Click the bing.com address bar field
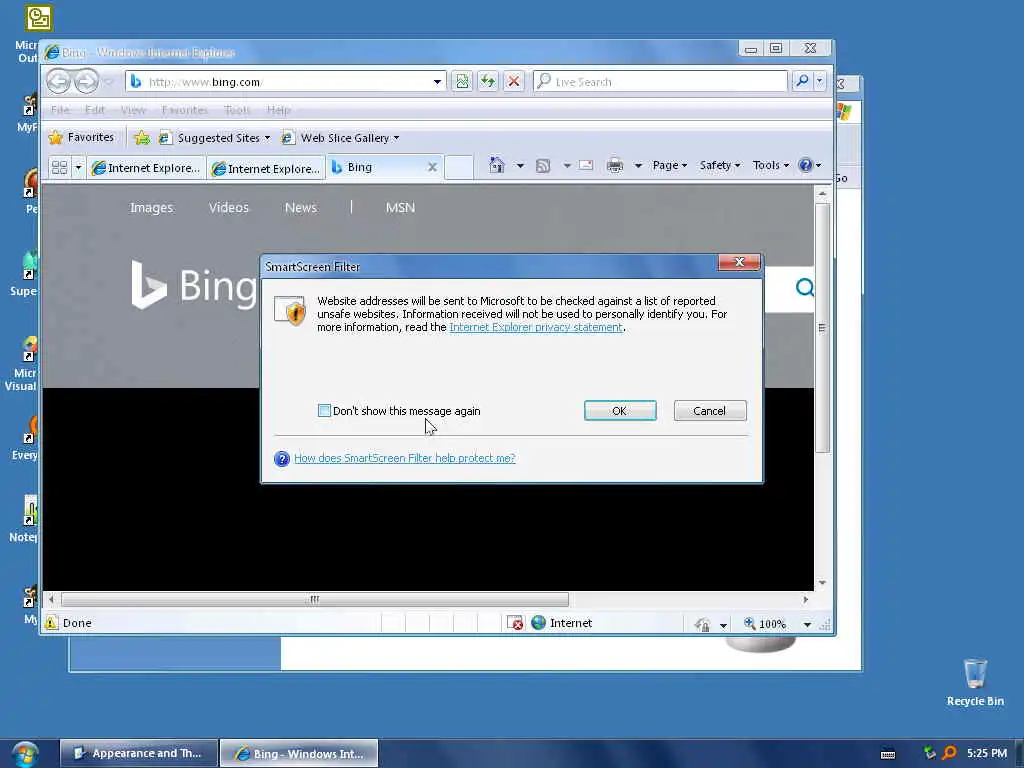Image resolution: width=1024 pixels, height=768 pixels. tap(286, 82)
